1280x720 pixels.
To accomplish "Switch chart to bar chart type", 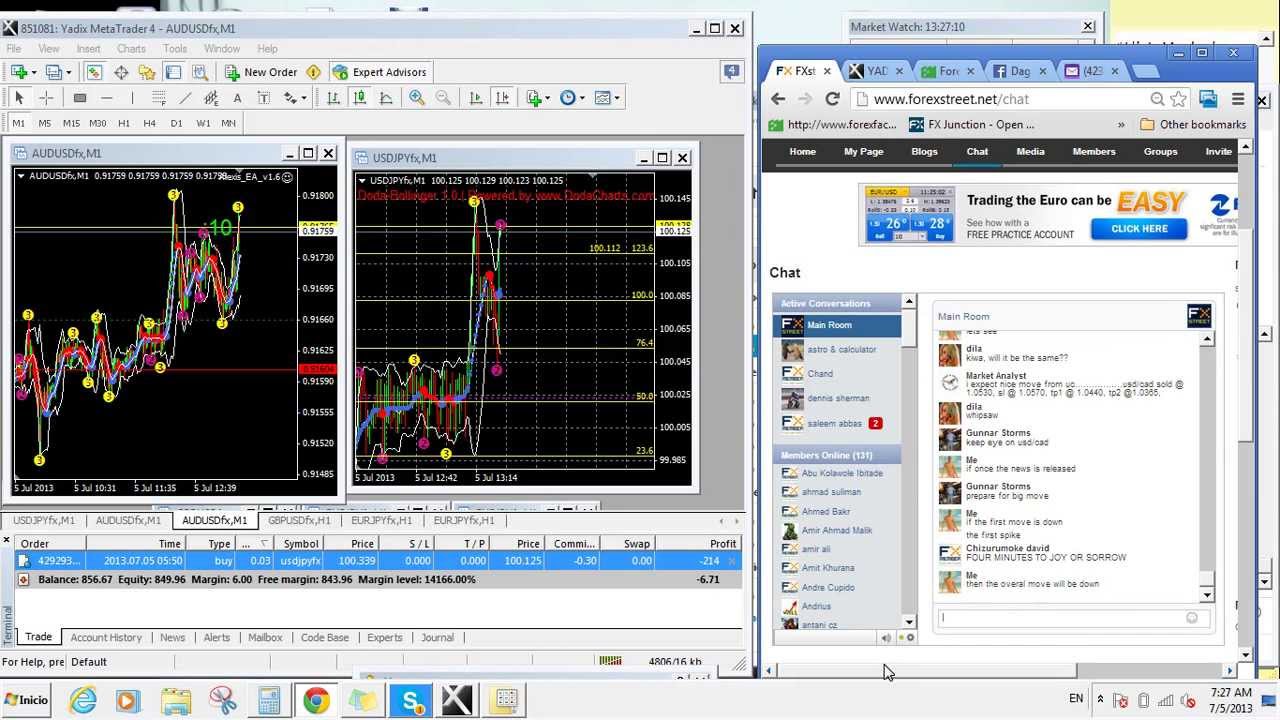I will coord(333,98).
